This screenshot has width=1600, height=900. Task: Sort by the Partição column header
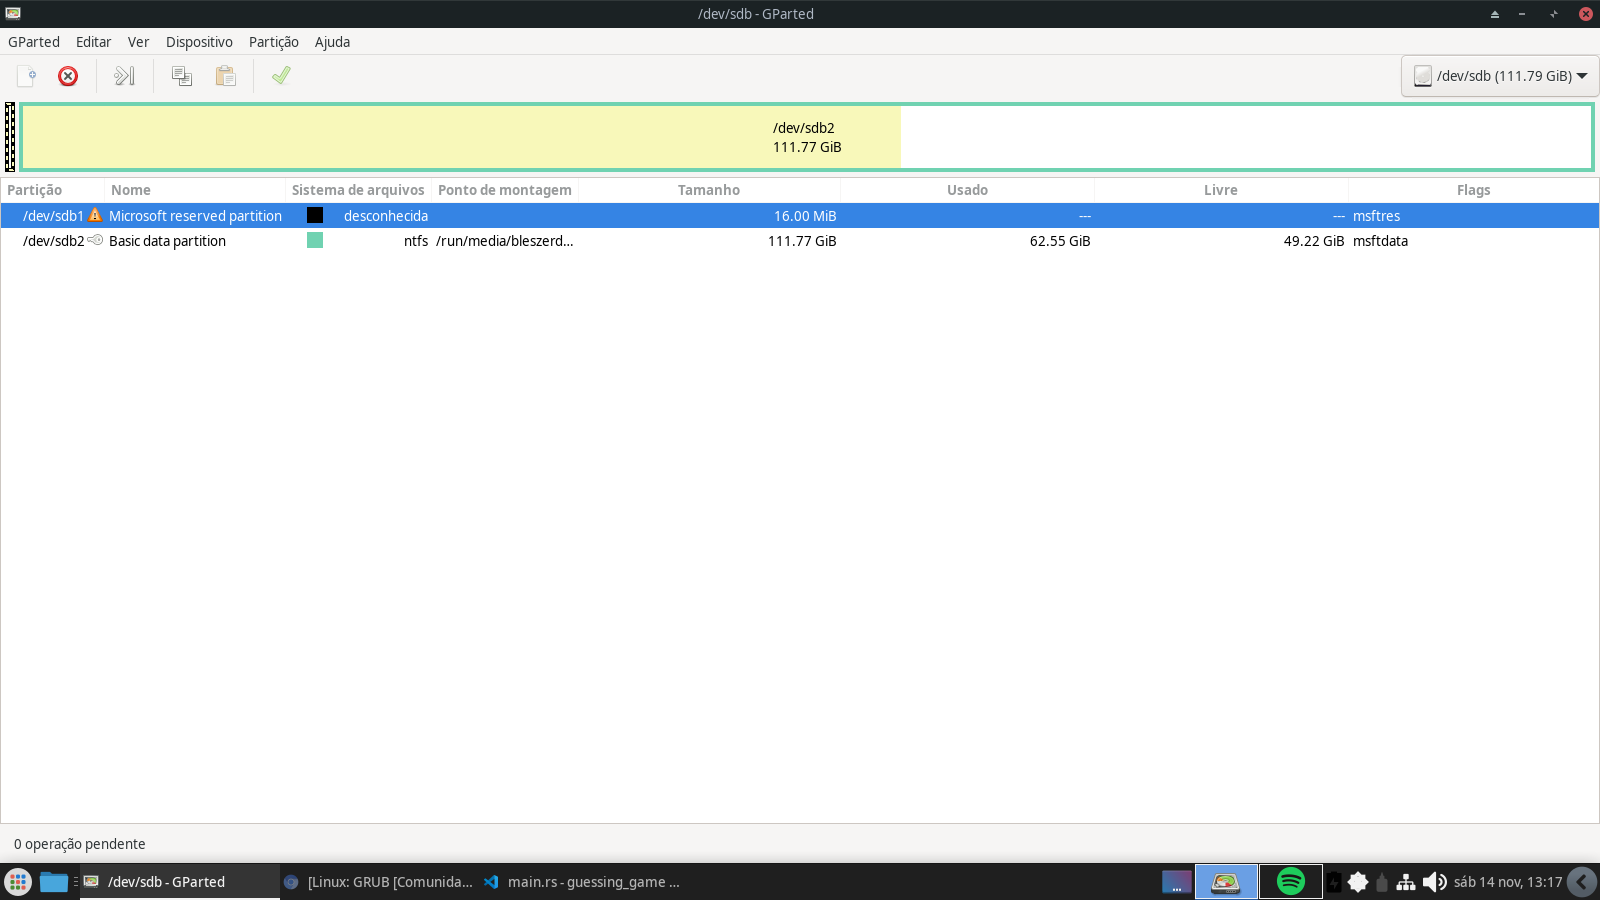coord(52,190)
